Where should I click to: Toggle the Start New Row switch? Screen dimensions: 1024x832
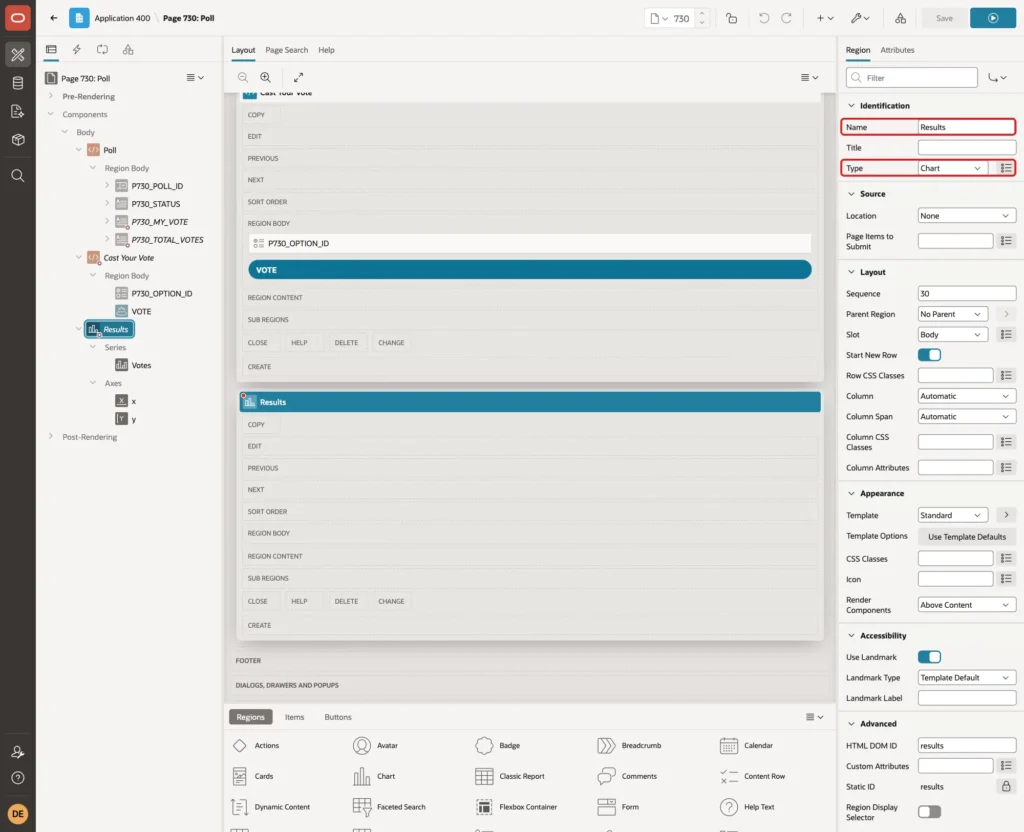[x=929, y=355]
